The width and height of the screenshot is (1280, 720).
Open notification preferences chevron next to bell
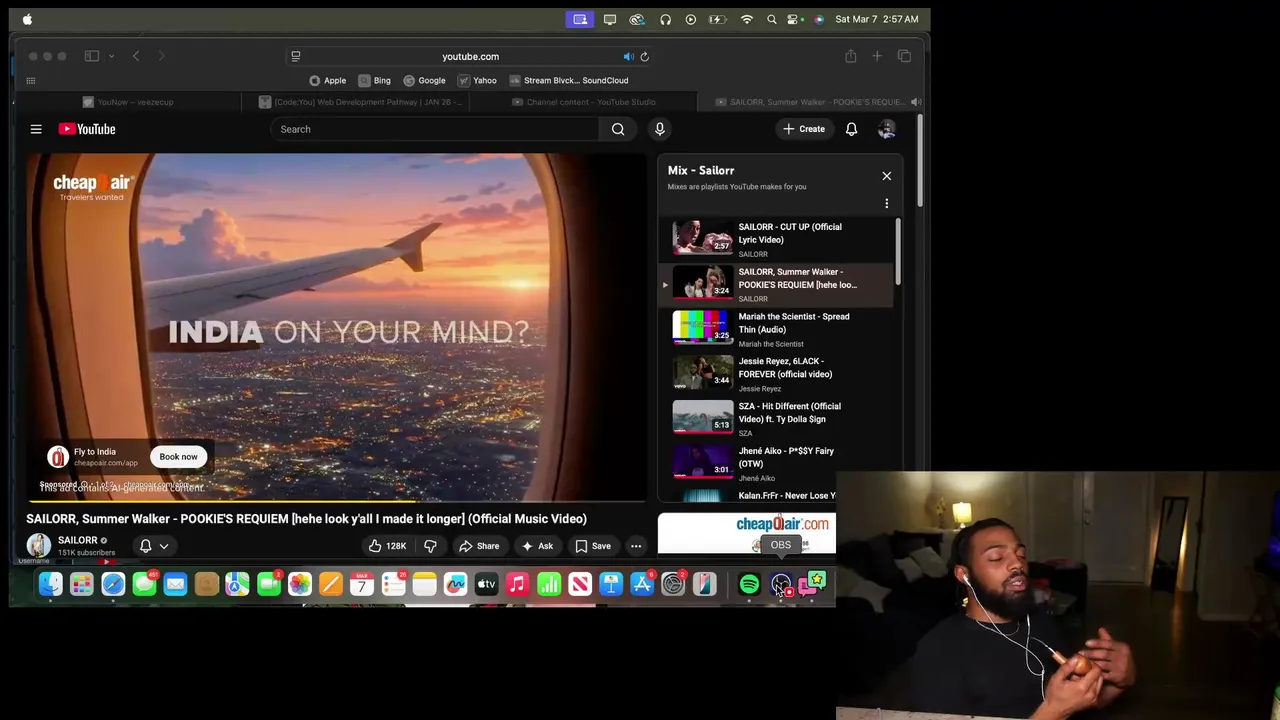click(x=164, y=546)
